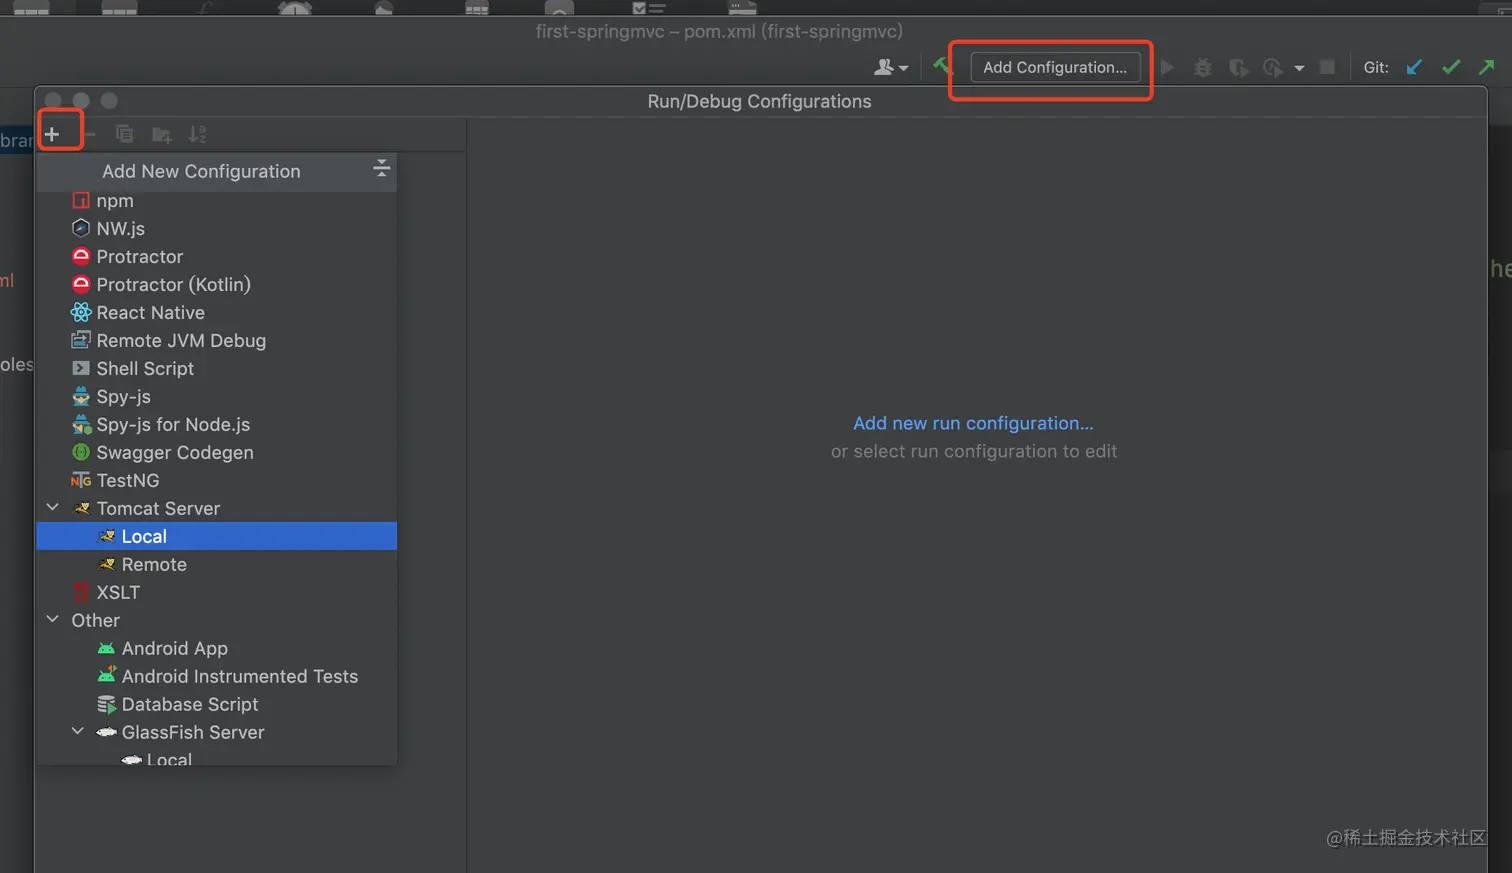Collapse the GlassFish Server chevron
This screenshot has height=873, width=1512.
[x=78, y=732]
